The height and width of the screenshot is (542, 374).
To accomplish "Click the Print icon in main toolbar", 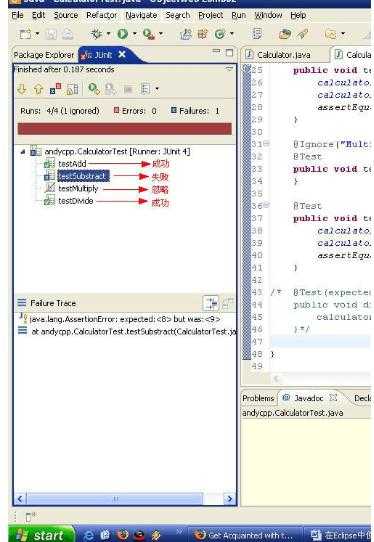I will [x=68, y=34].
